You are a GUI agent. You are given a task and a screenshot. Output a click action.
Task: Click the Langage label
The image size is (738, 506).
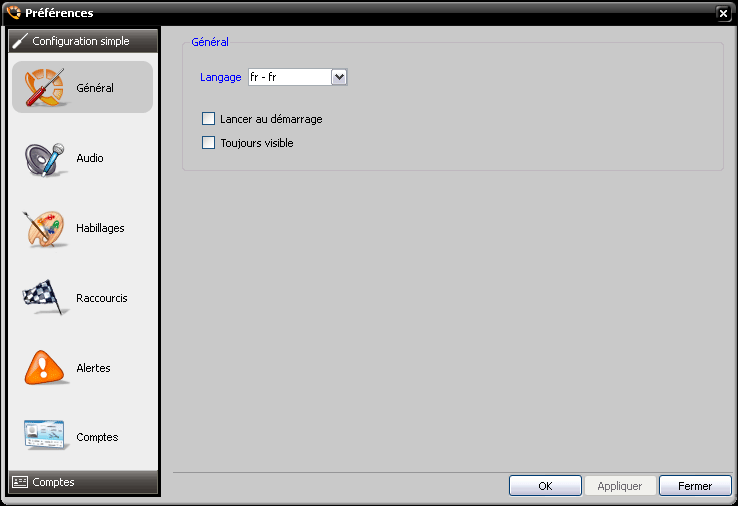tap(221, 77)
